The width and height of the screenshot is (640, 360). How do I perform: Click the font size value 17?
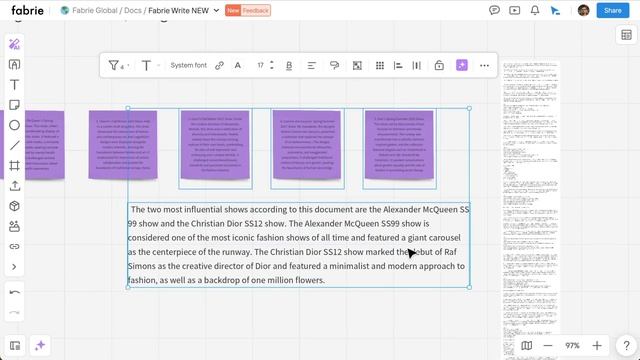point(260,65)
